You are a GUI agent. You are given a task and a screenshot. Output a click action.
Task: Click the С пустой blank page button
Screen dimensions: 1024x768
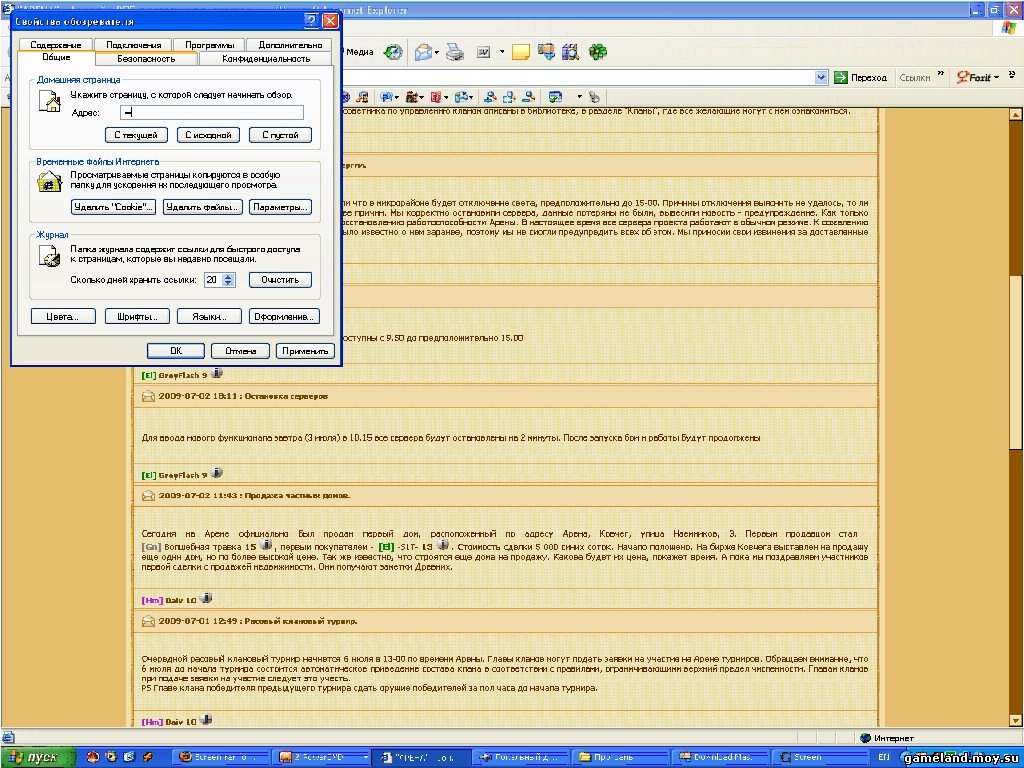click(280, 135)
